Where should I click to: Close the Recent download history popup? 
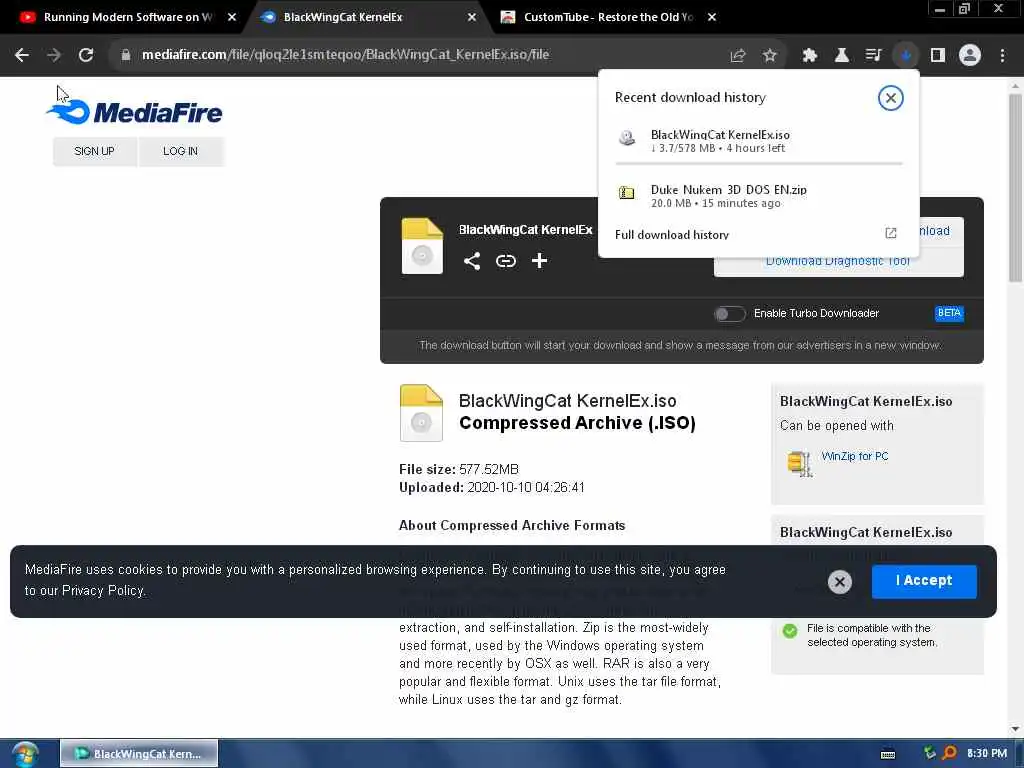click(x=890, y=98)
